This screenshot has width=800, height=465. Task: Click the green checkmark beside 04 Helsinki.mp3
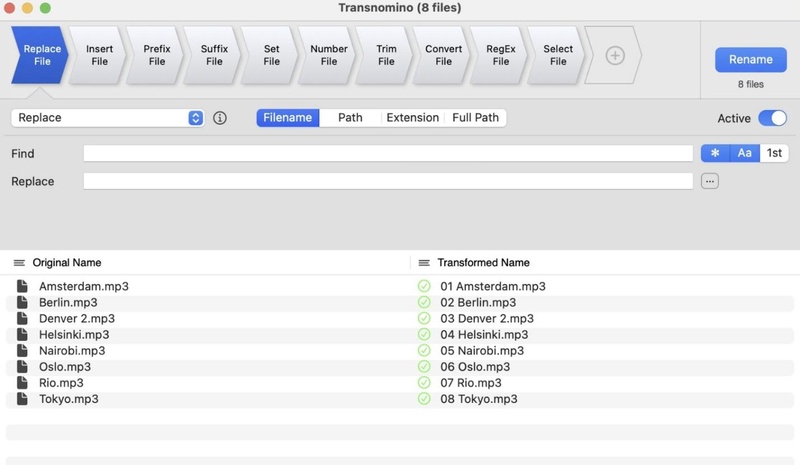click(x=424, y=334)
